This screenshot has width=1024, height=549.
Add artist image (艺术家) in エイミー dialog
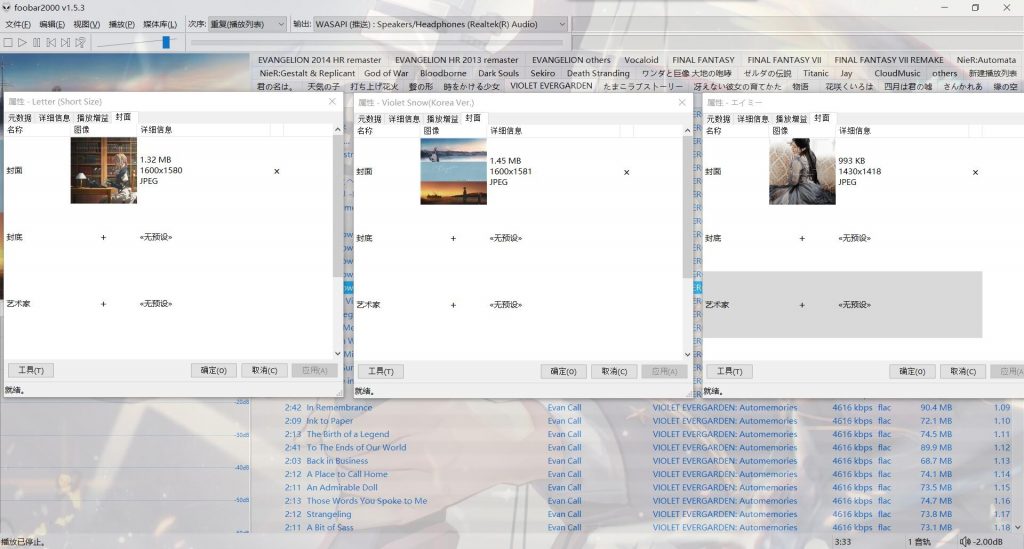[x=802, y=305]
